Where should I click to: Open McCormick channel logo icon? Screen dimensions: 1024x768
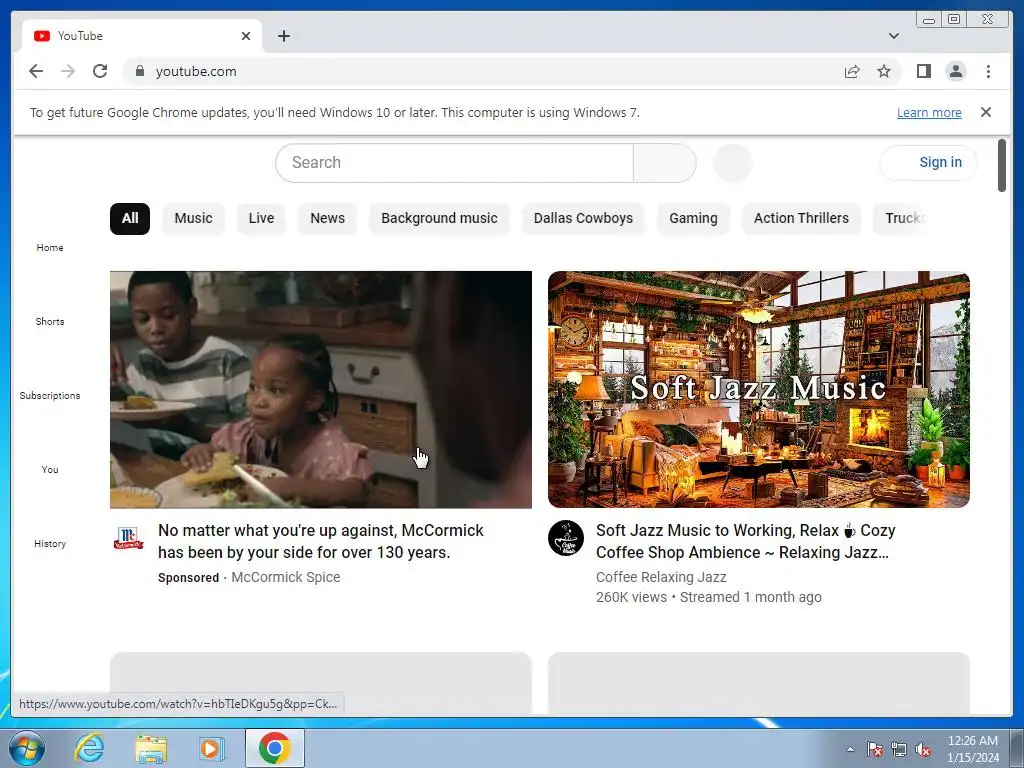pyautogui.click(x=128, y=538)
